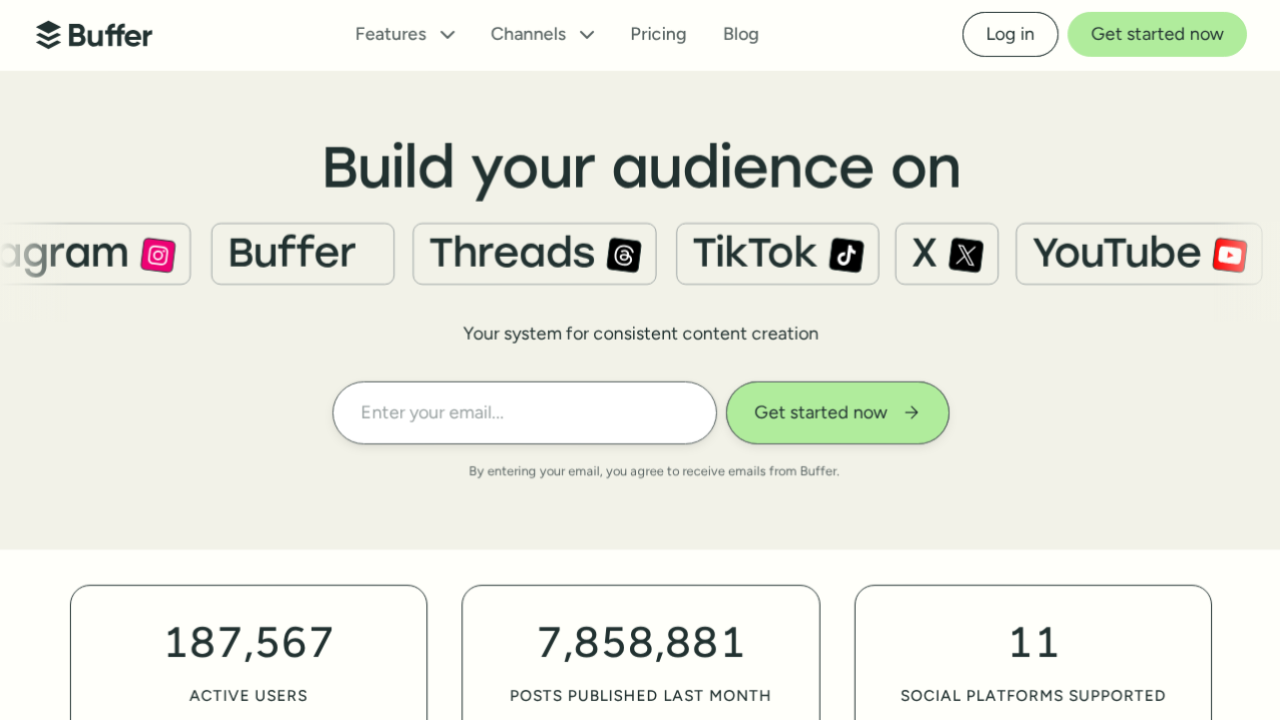Focus the Enter your email field
Image resolution: width=1280 pixels, height=720 pixels.
tap(525, 412)
